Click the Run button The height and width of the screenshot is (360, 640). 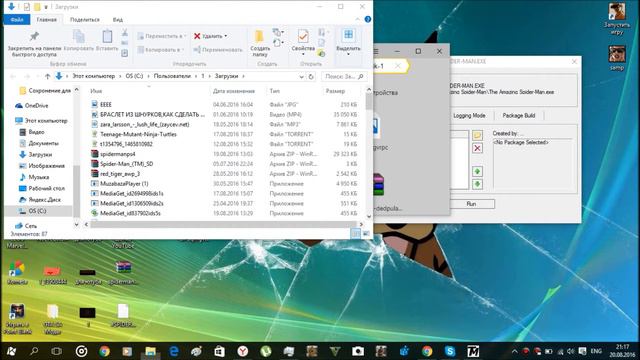[471, 204]
